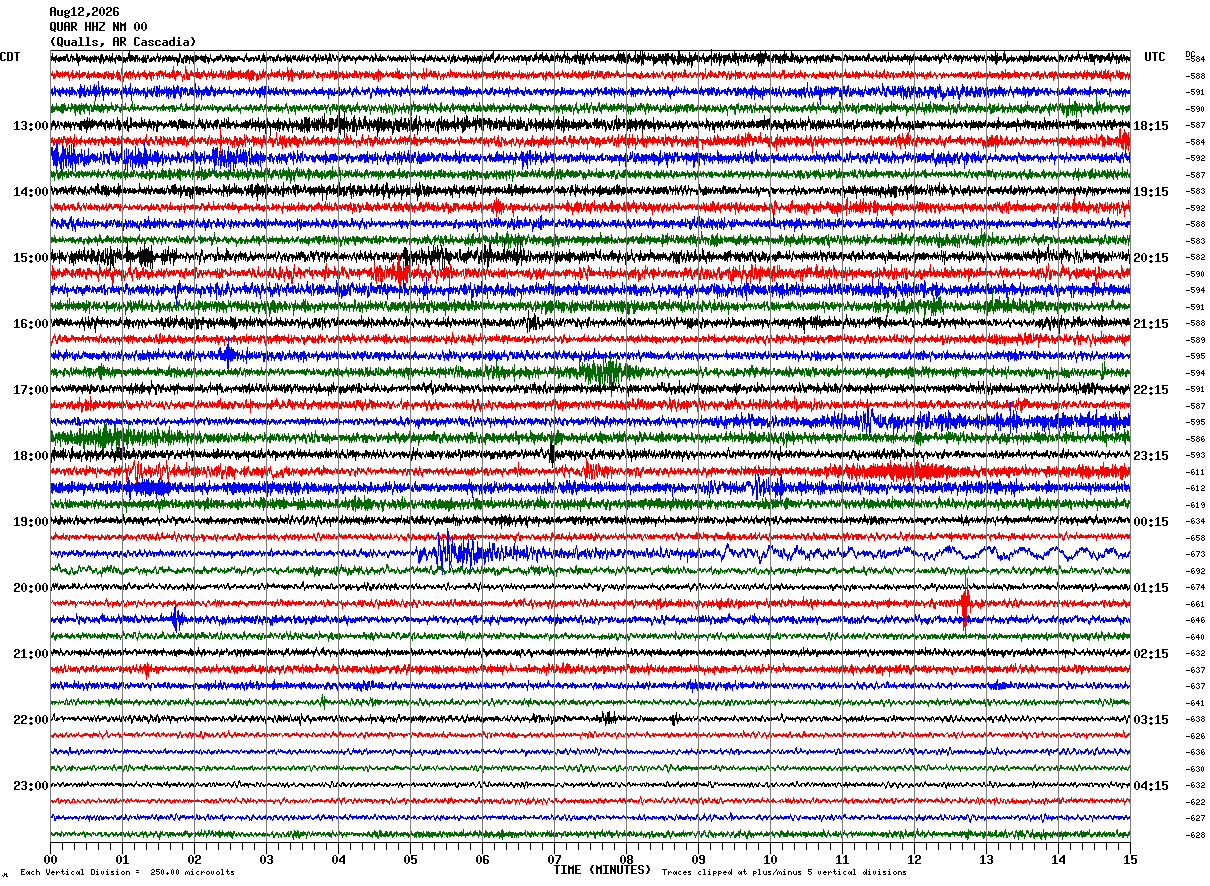Click the DC offset value -611
This screenshot has height=886, width=1210.
pyautogui.click(x=1195, y=472)
